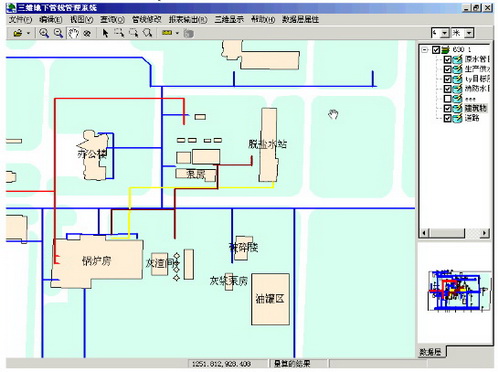Select the 数据层 tab
Image resolution: width=498 pixels, height=372 pixels.
click(430, 352)
